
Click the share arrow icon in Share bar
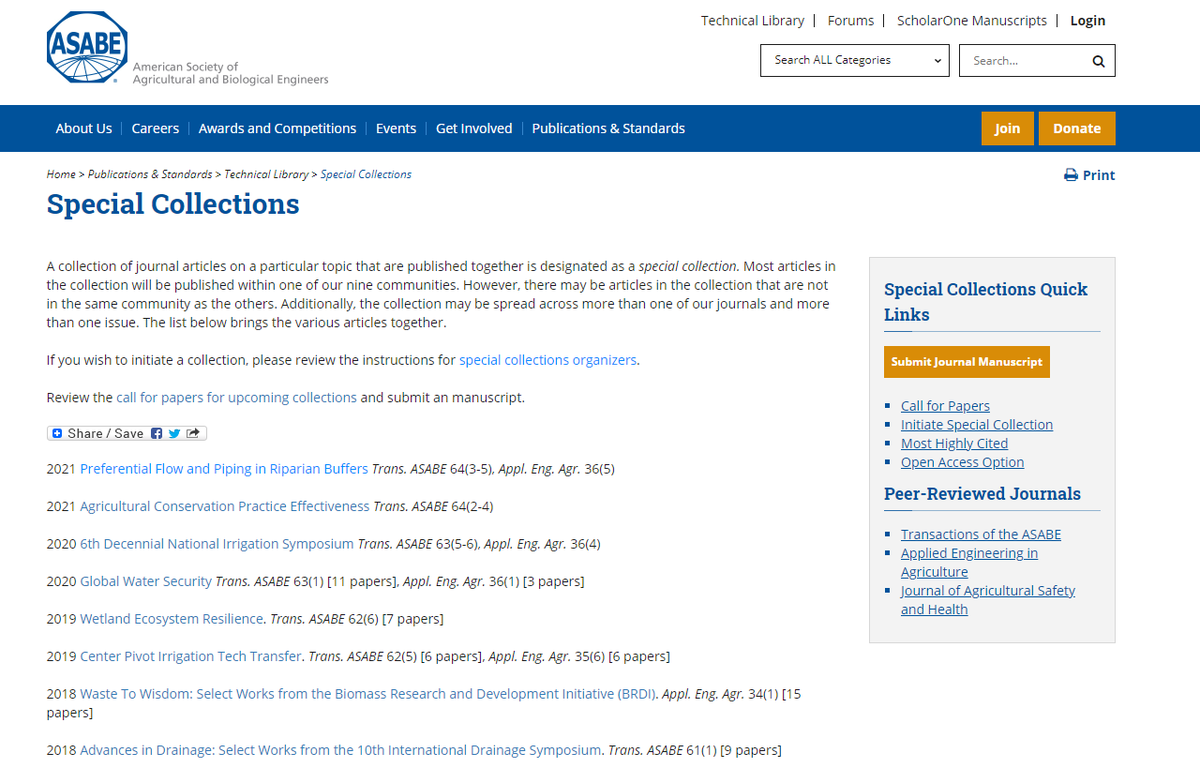click(x=193, y=433)
